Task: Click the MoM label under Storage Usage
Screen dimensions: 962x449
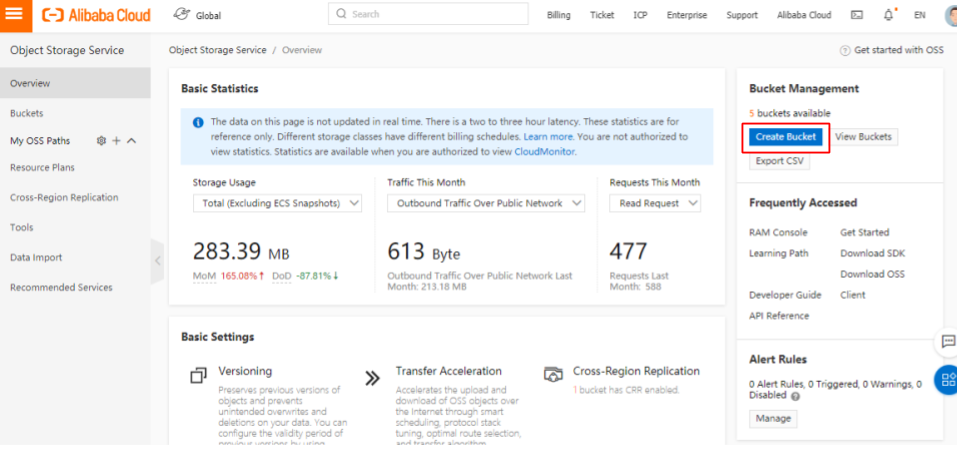Action: 204,276
